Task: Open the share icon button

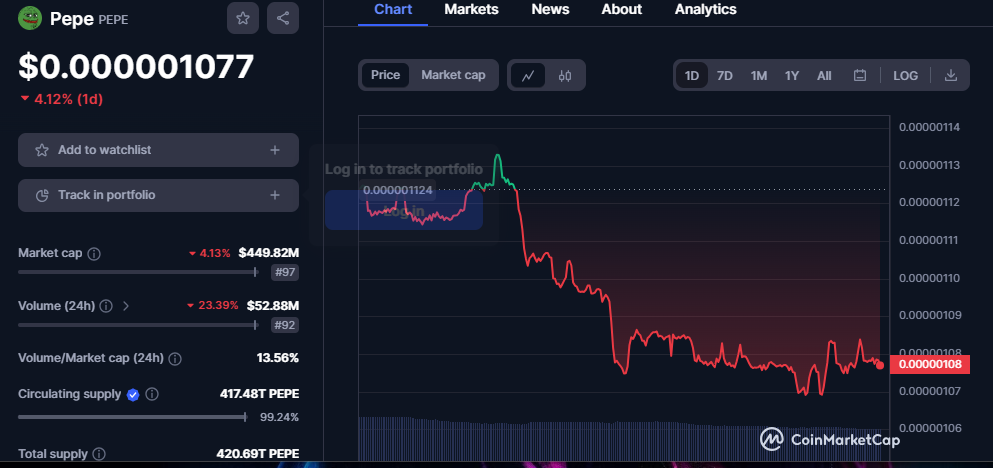Action: click(283, 18)
